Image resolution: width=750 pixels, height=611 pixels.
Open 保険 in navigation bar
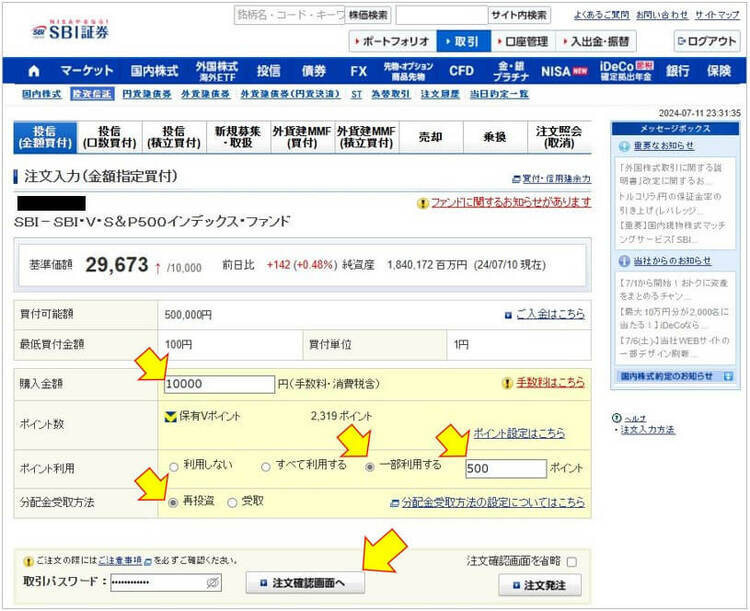[x=719, y=71]
